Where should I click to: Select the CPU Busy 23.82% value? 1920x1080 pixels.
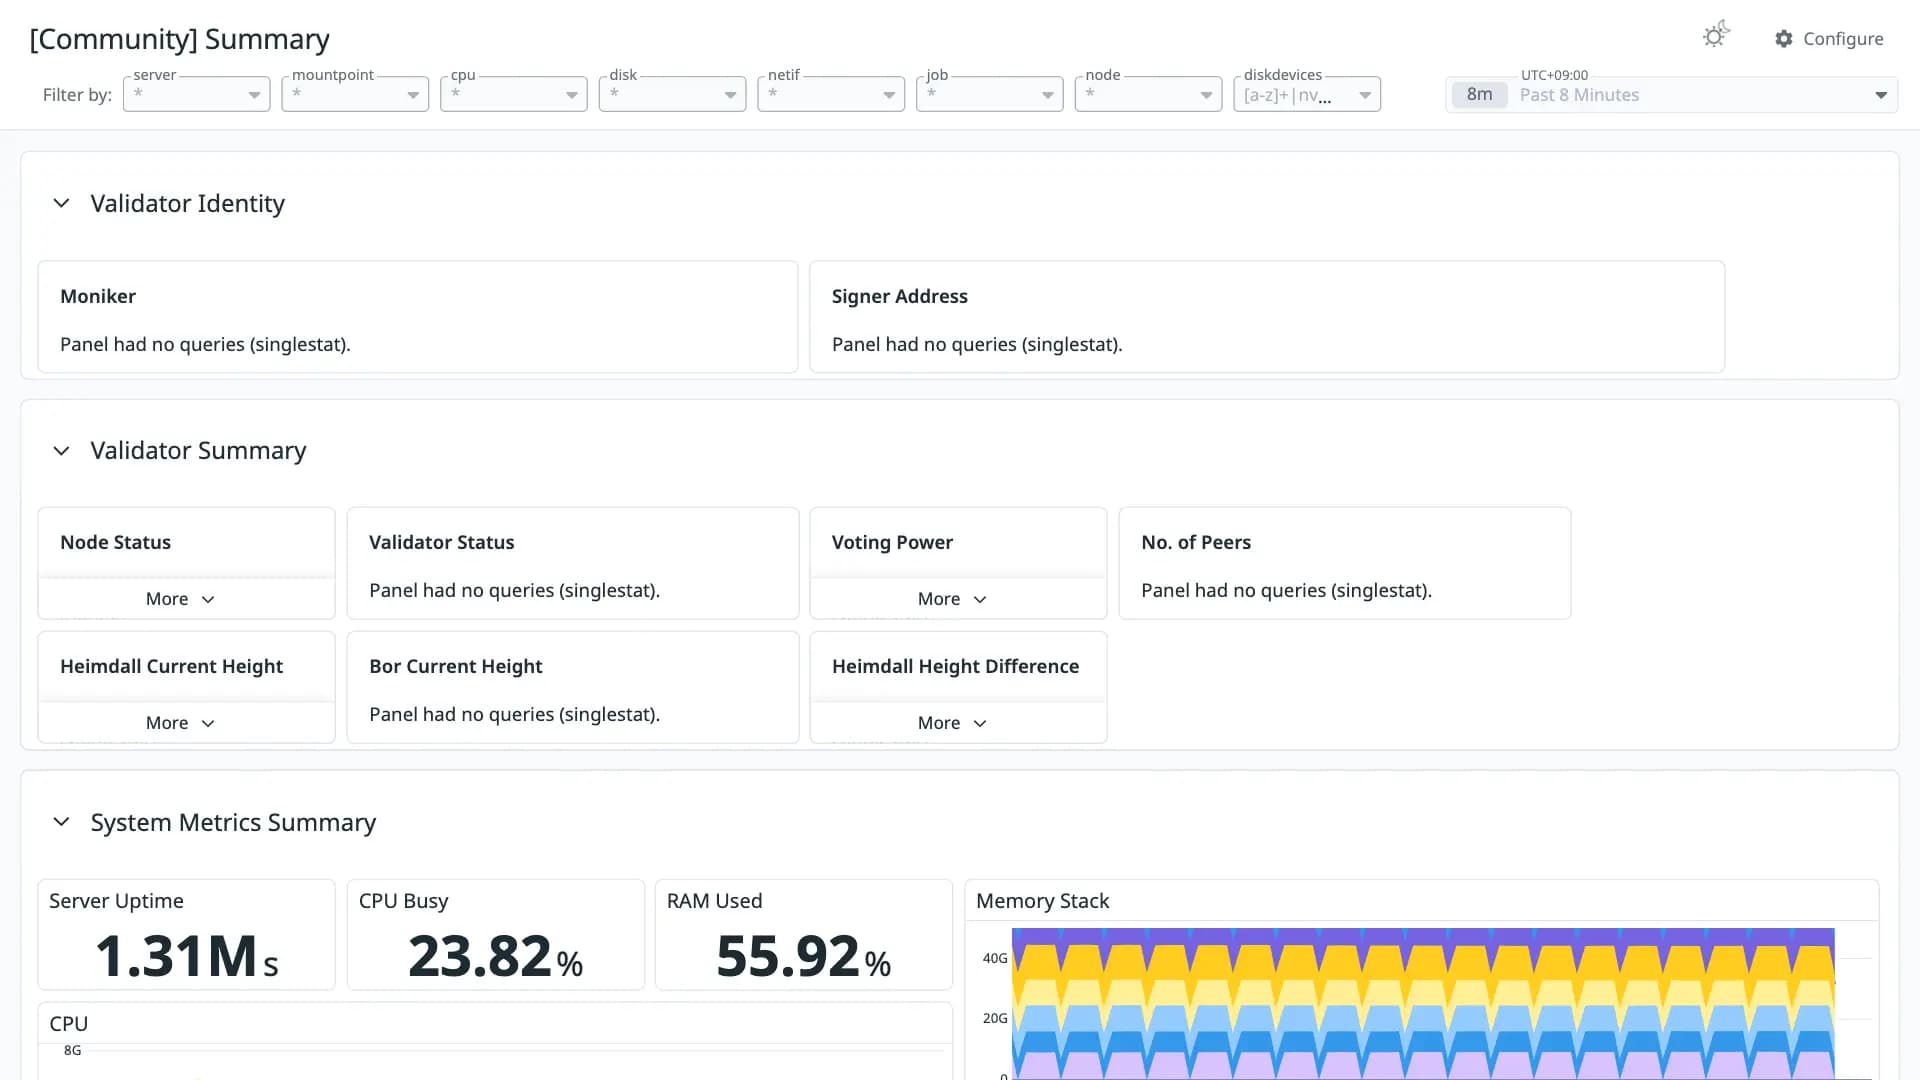496,956
